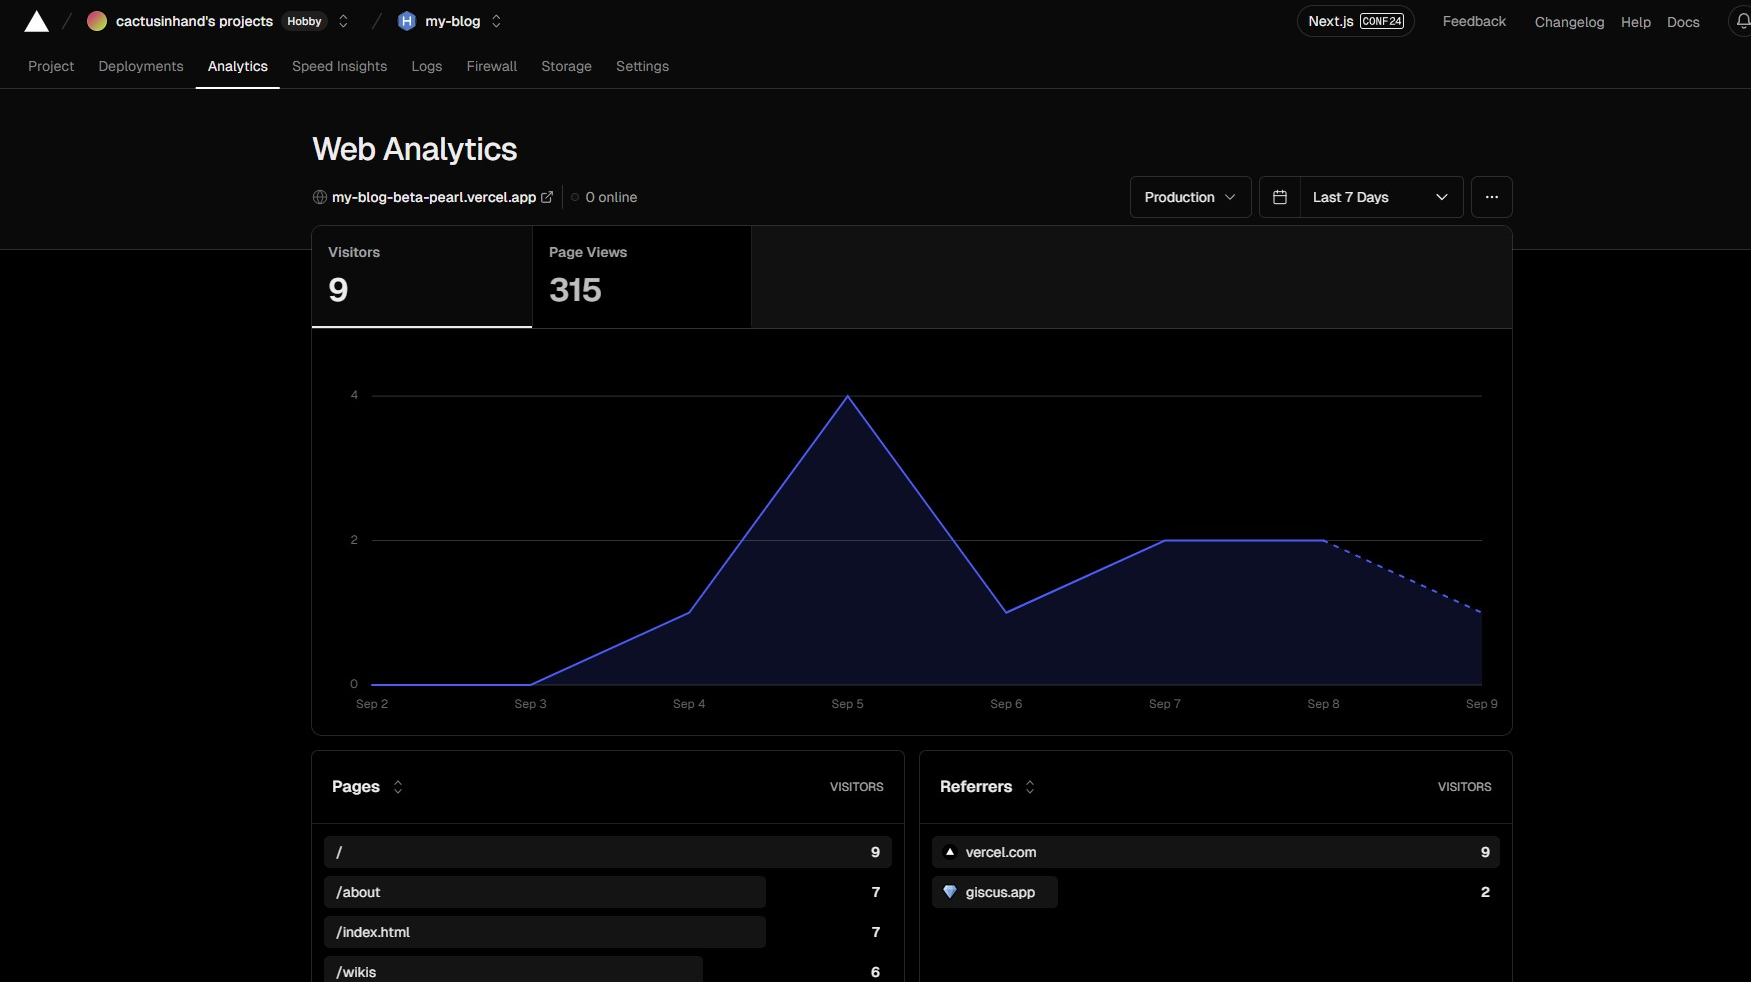Open the my-blog-beta-pearl.vercel.app link
Screen dimensions: 1751x982
click(433, 197)
